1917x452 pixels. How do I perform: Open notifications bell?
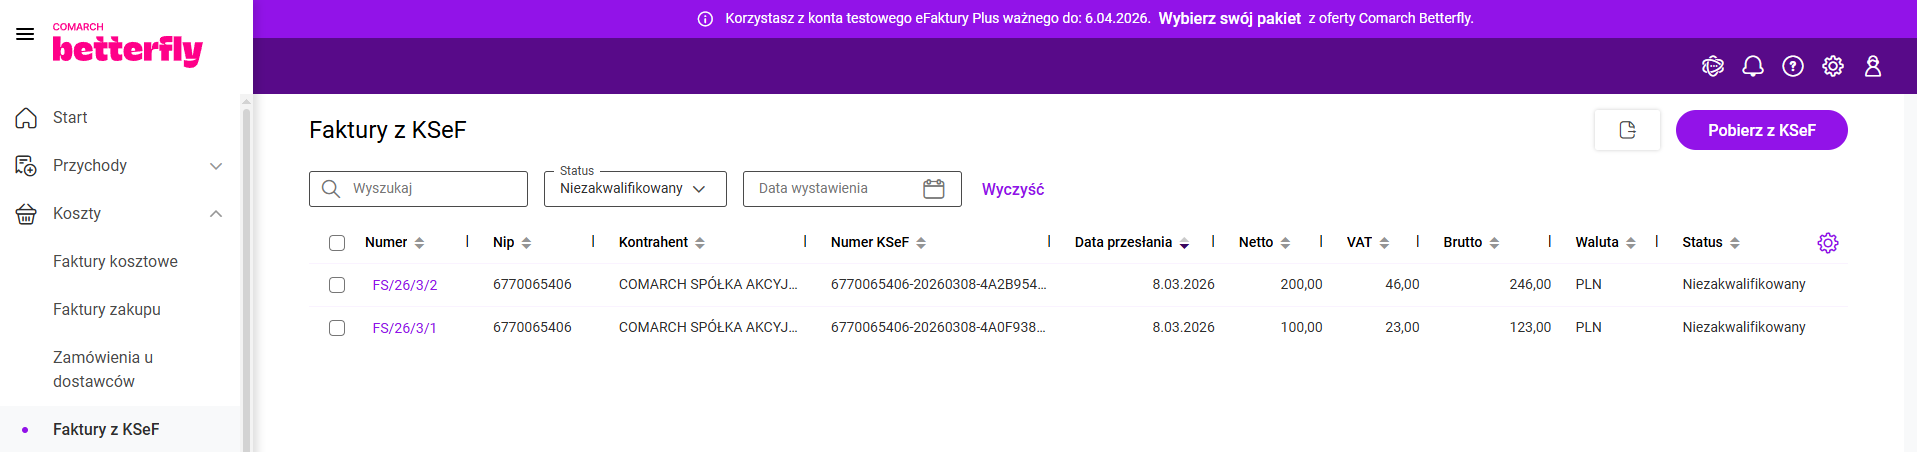[x=1752, y=66]
